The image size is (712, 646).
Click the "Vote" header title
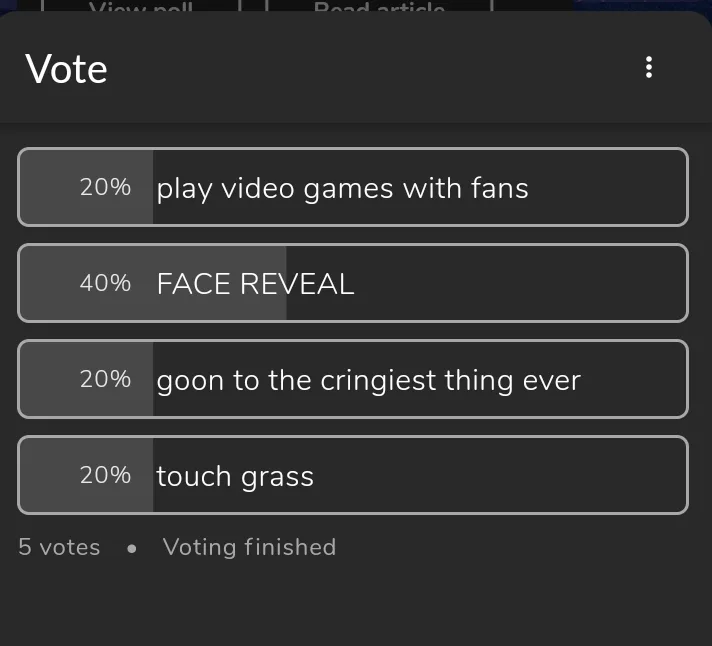[66, 69]
